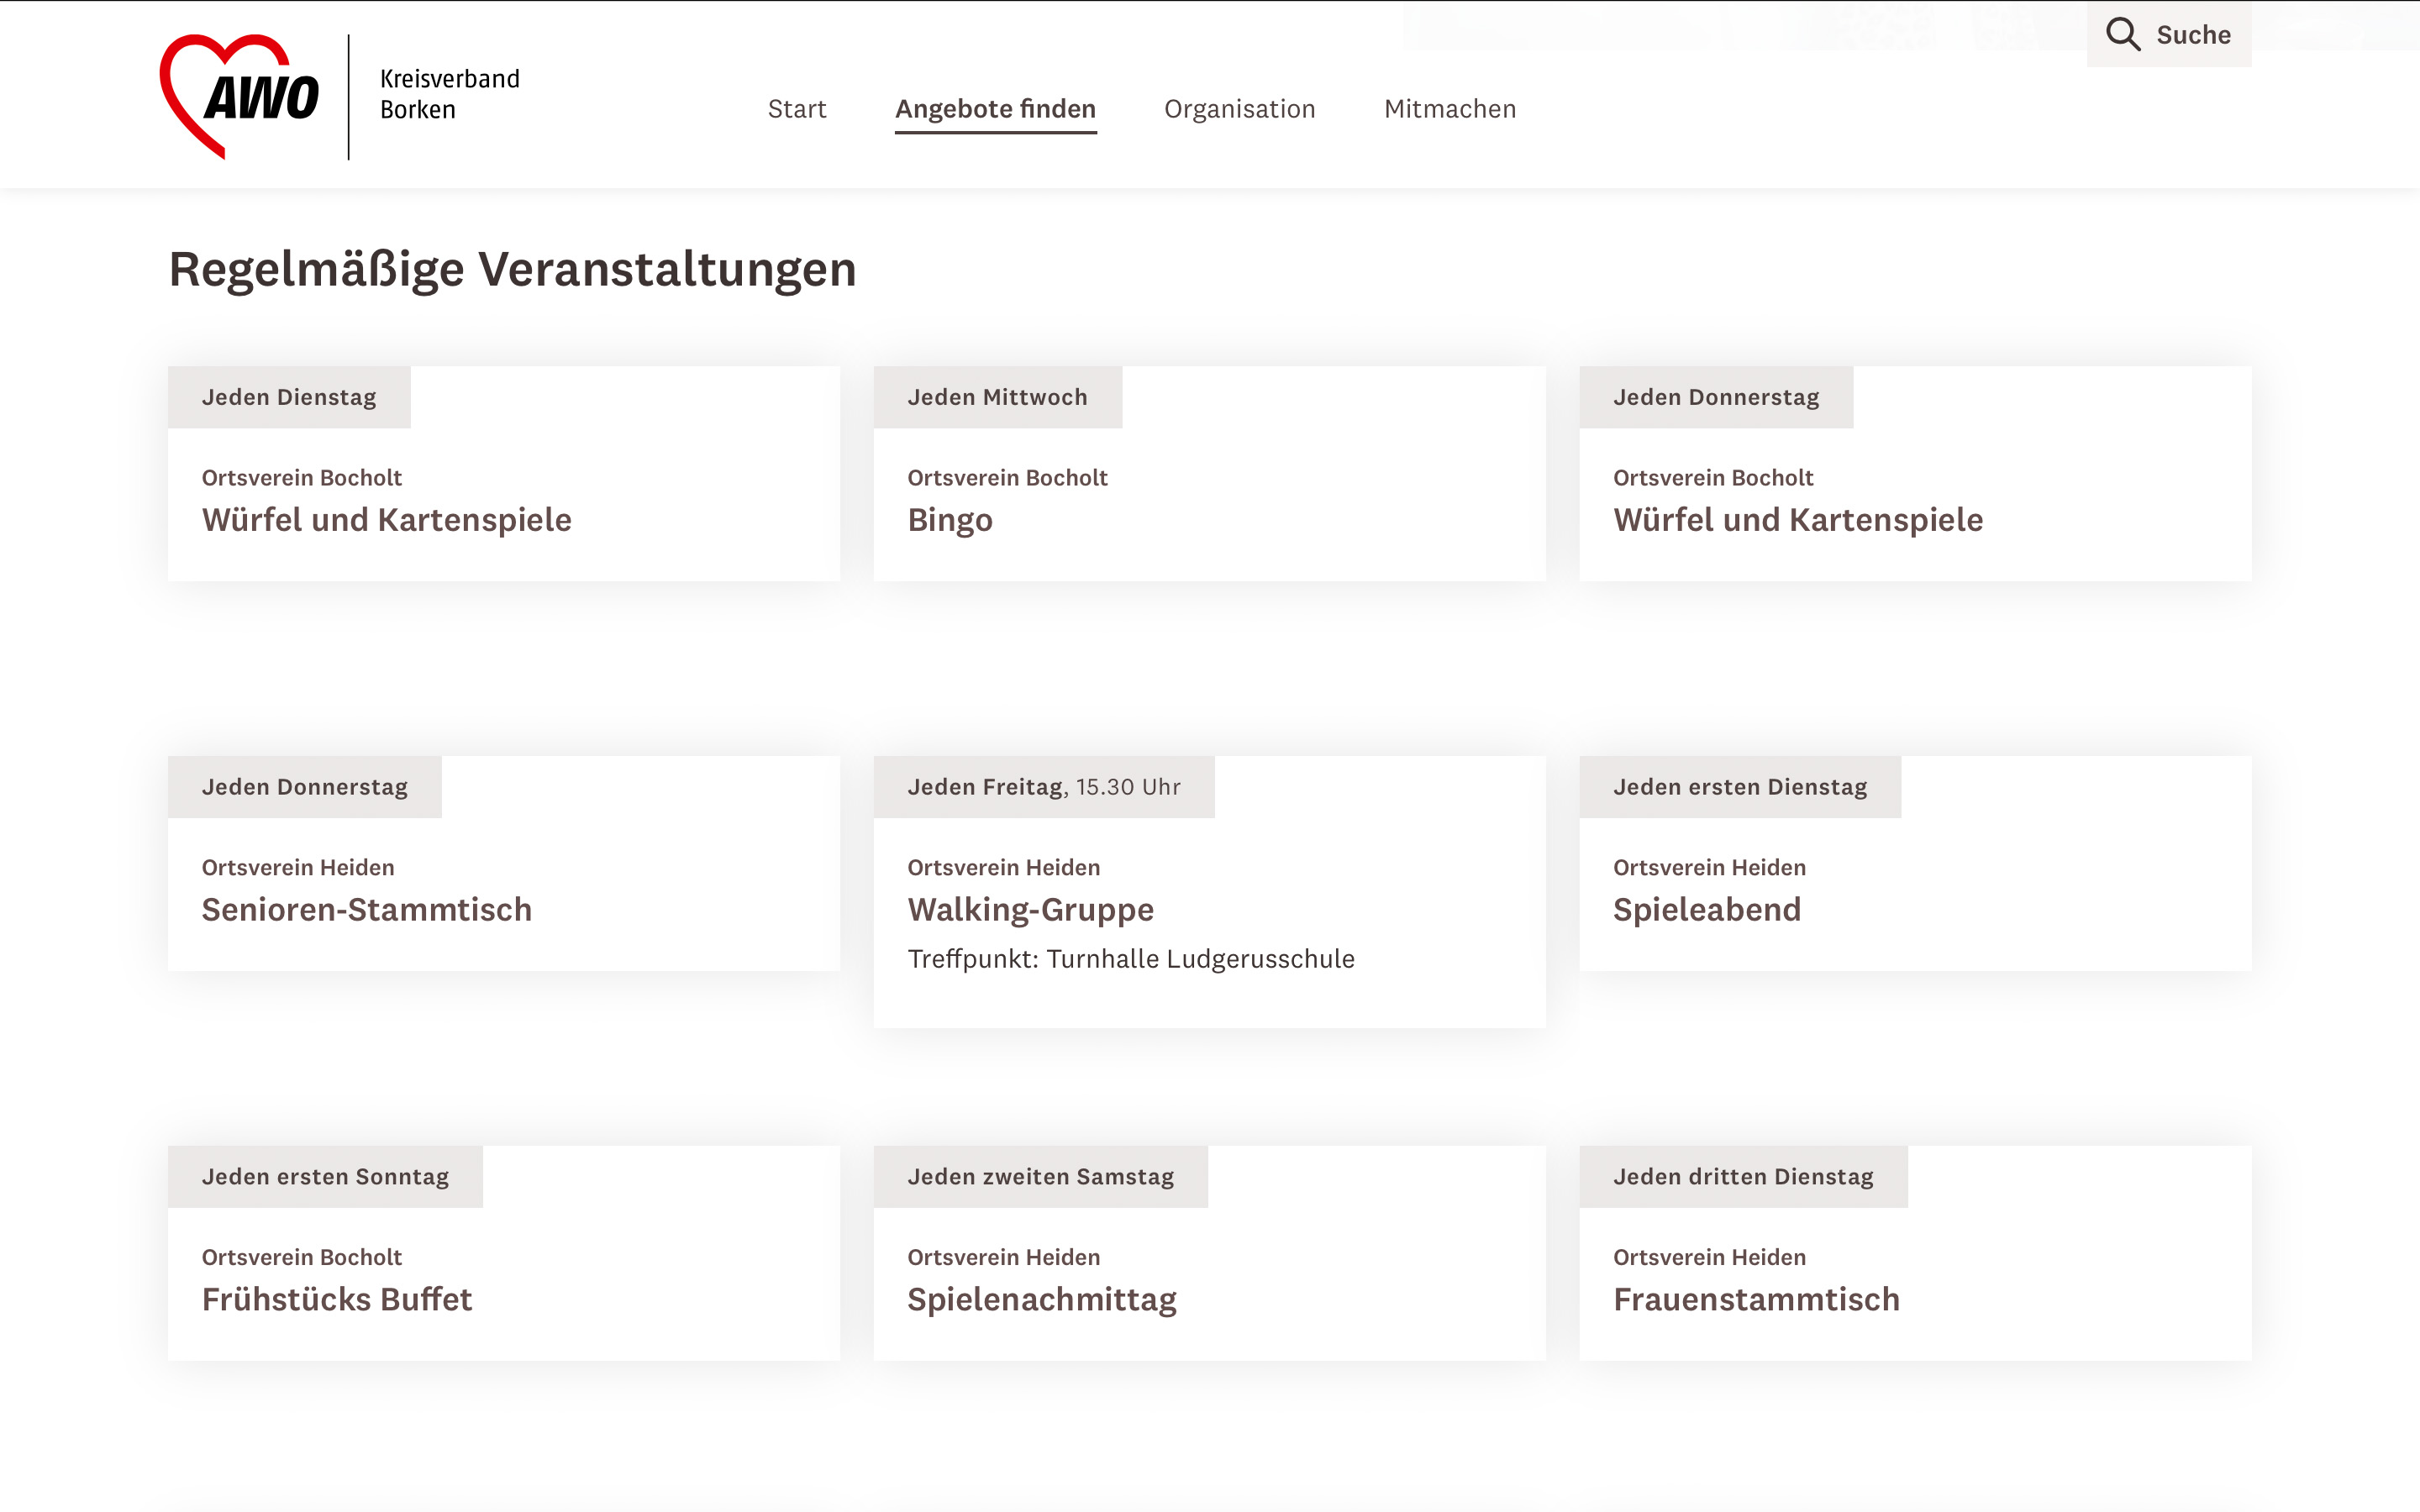
Task: Go to the Start menu item
Action: [796, 109]
